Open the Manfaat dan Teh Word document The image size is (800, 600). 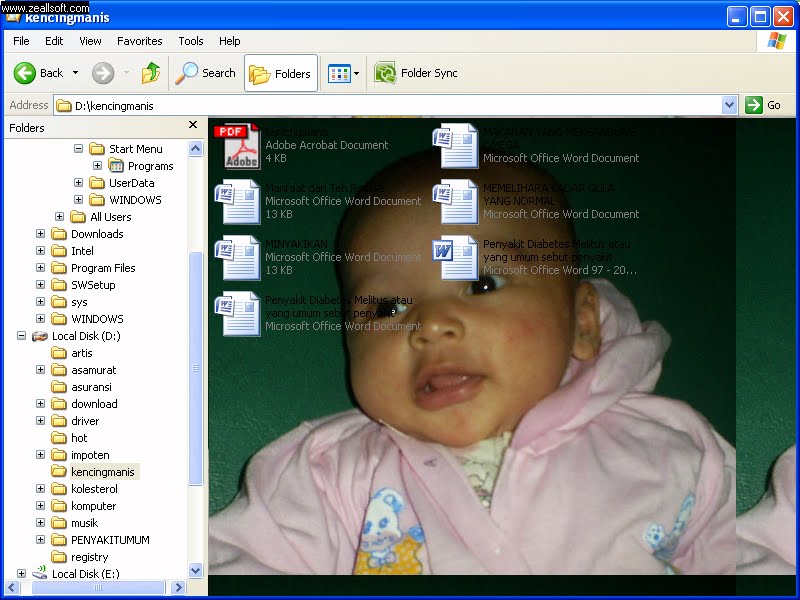coord(237,200)
